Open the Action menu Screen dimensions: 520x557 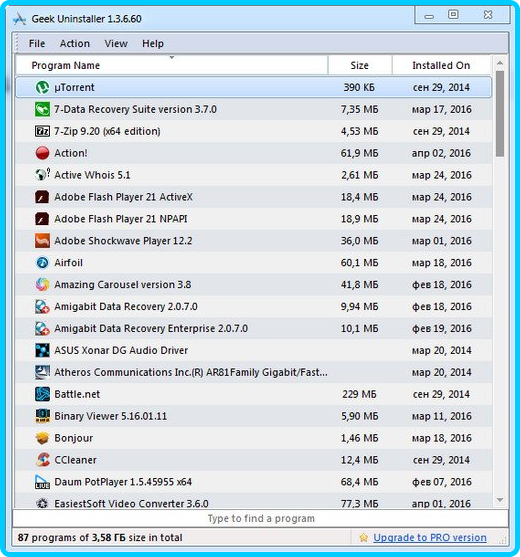tap(75, 44)
